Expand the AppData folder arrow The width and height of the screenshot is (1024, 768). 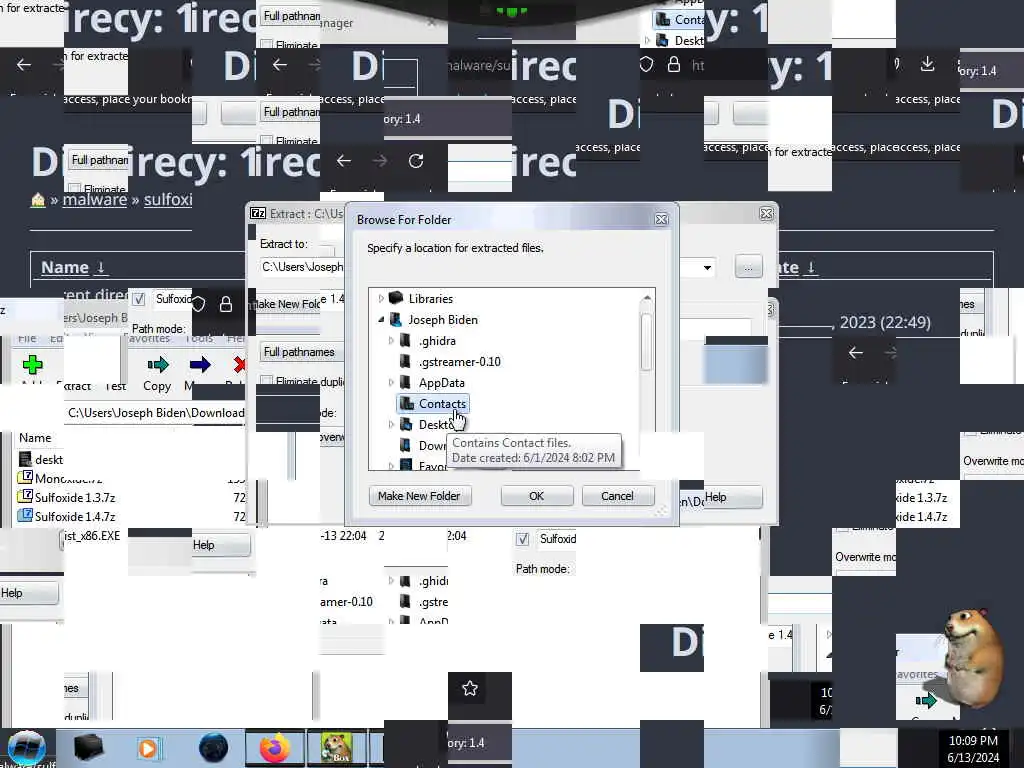click(x=391, y=382)
